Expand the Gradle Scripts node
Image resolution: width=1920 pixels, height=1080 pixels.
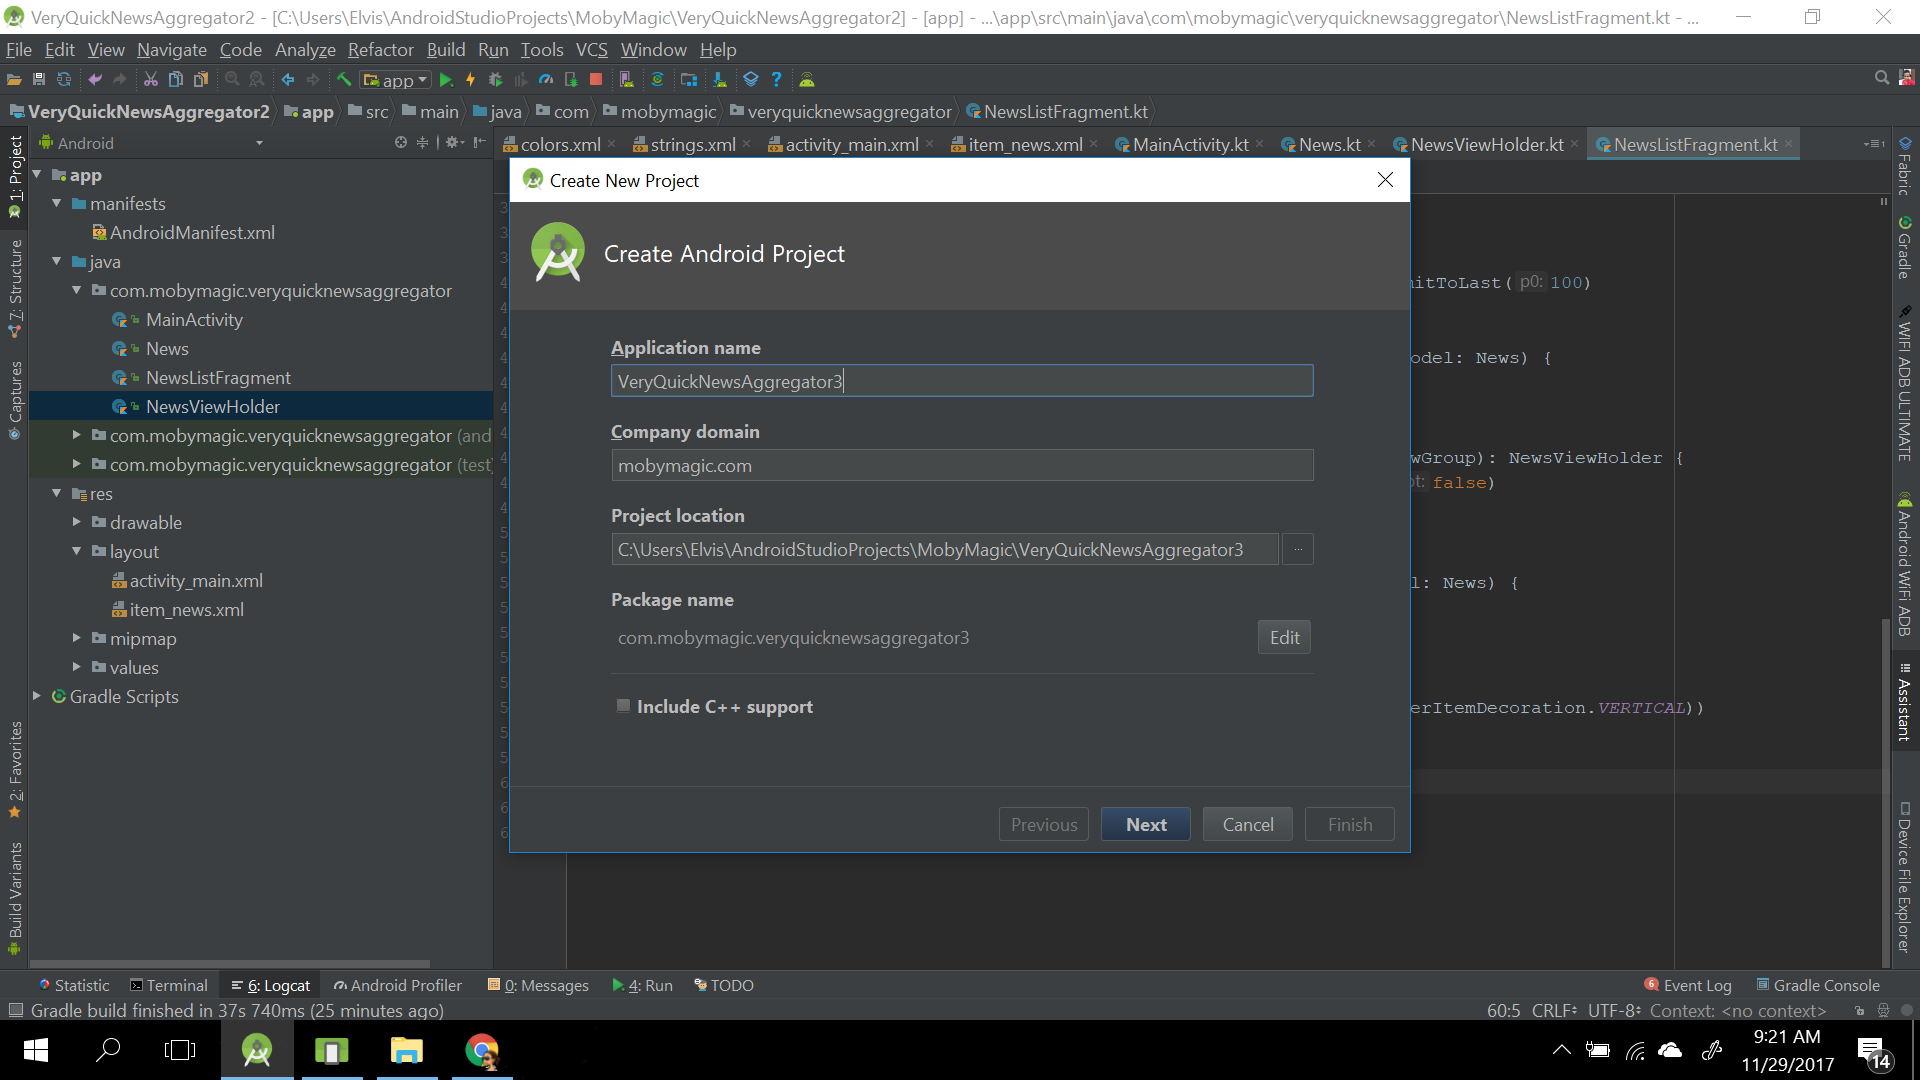point(37,696)
